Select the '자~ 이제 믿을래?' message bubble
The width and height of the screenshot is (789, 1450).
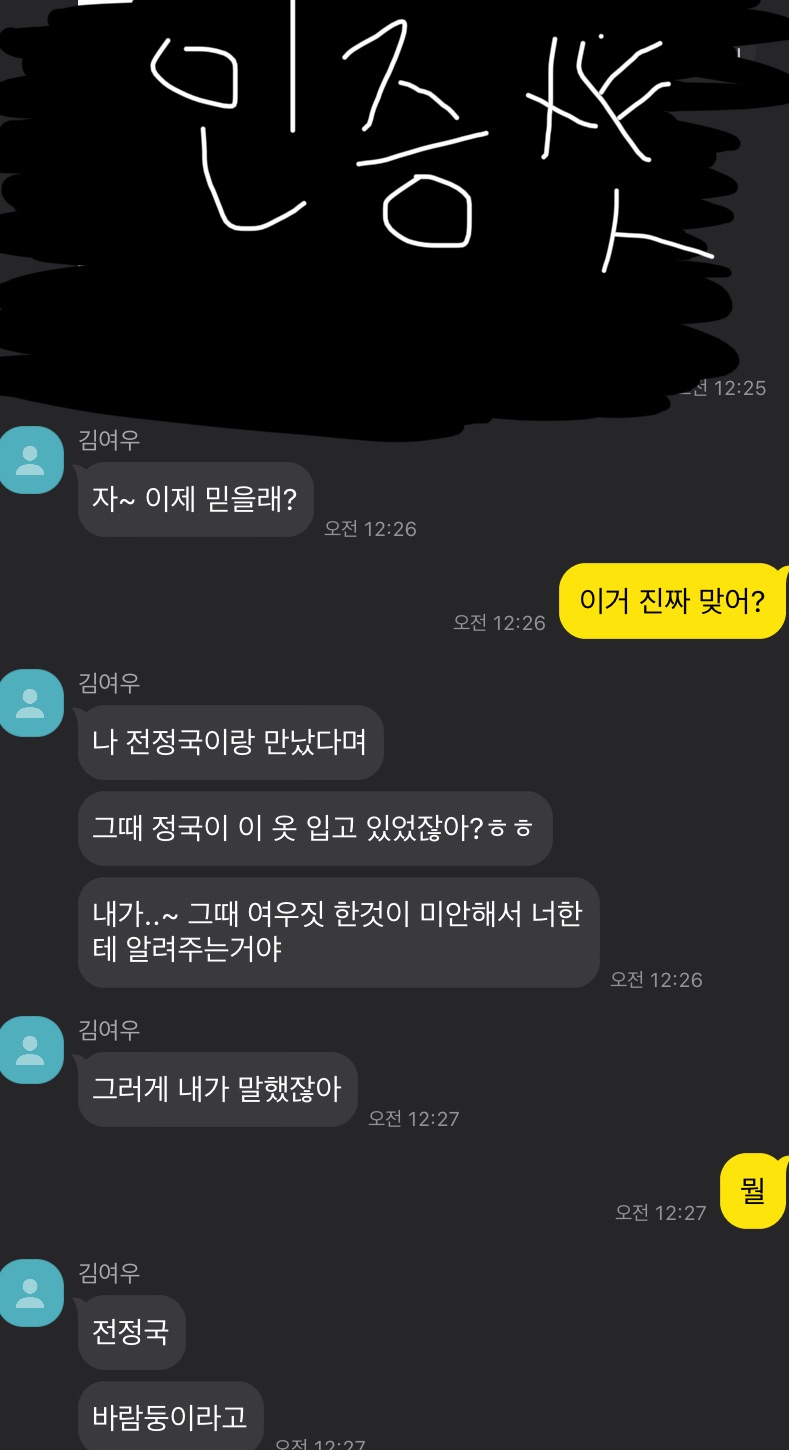(x=196, y=499)
